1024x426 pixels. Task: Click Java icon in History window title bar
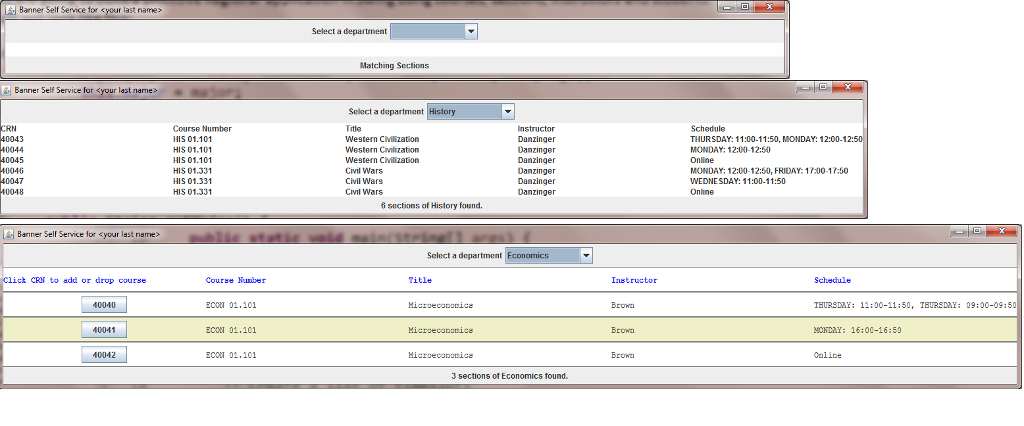tap(6, 91)
